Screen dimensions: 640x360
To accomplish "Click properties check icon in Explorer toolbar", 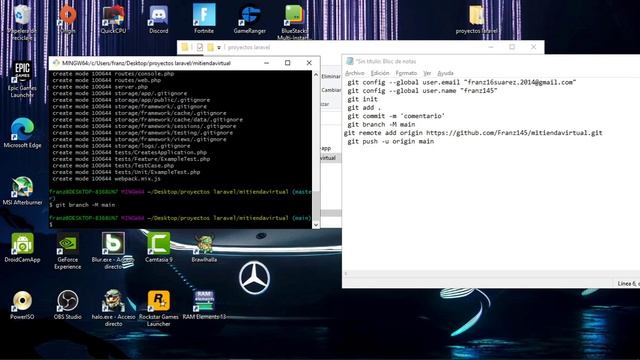I will click(200, 47).
